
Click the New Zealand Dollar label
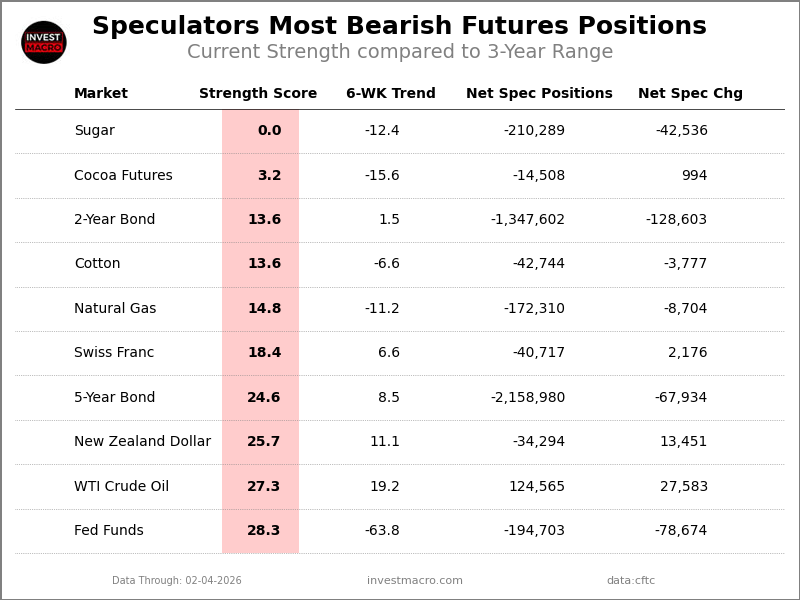142,442
